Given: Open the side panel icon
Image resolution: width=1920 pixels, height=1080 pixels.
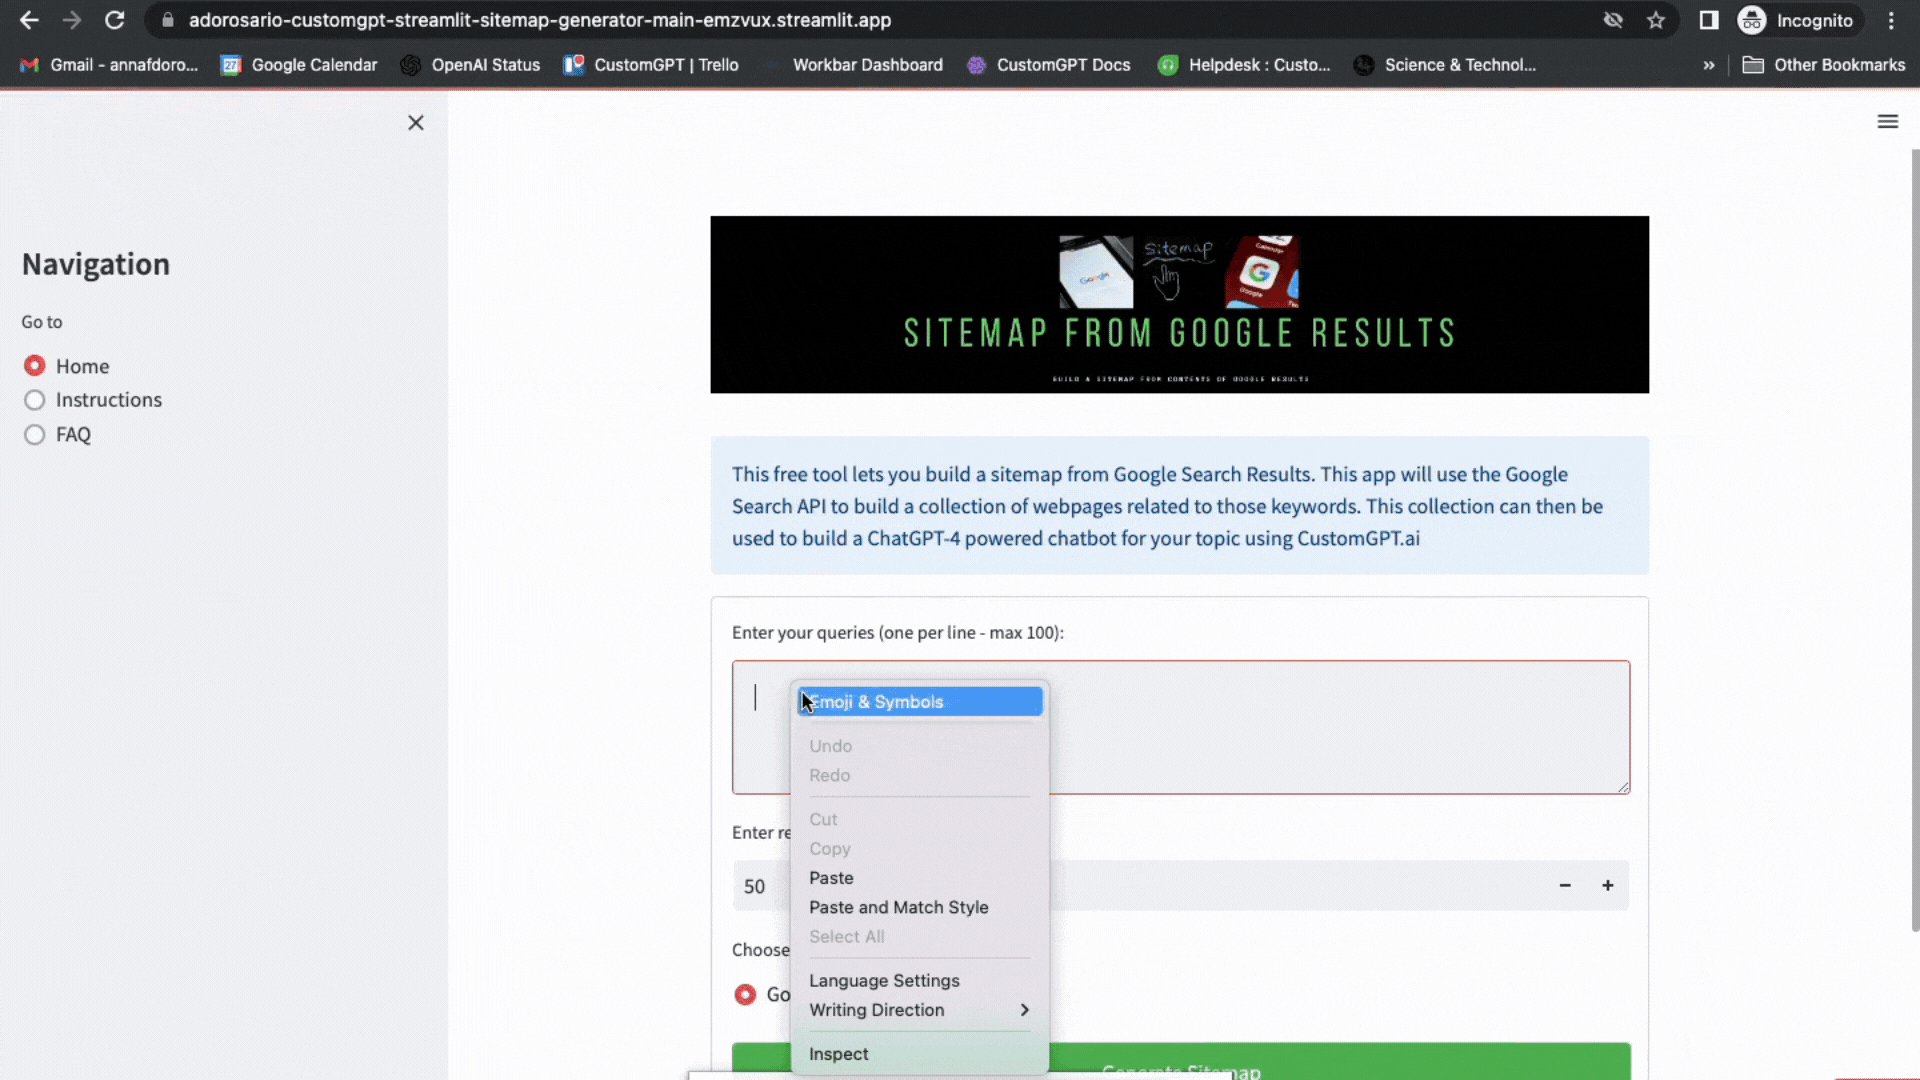Looking at the screenshot, I should pyautogui.click(x=1709, y=20).
